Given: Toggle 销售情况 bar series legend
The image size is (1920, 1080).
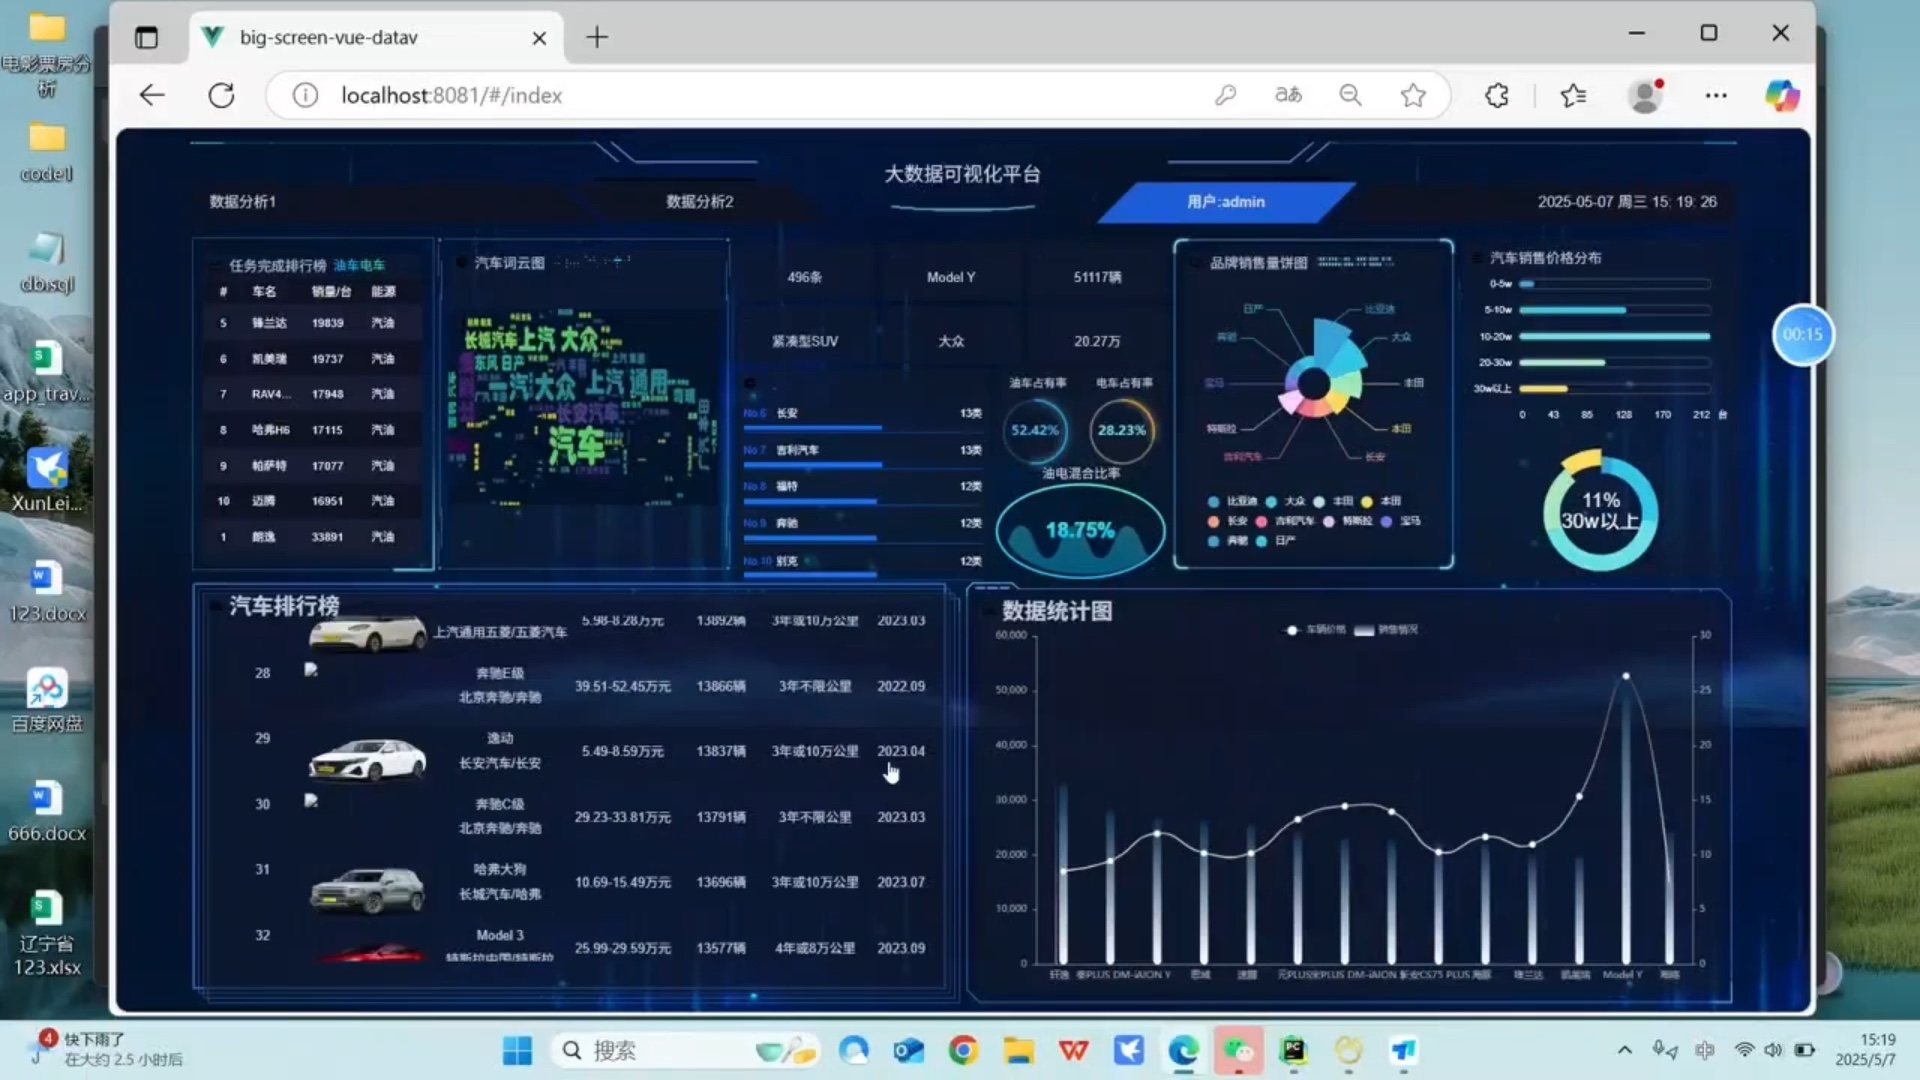Looking at the screenshot, I should pyautogui.click(x=1386, y=630).
